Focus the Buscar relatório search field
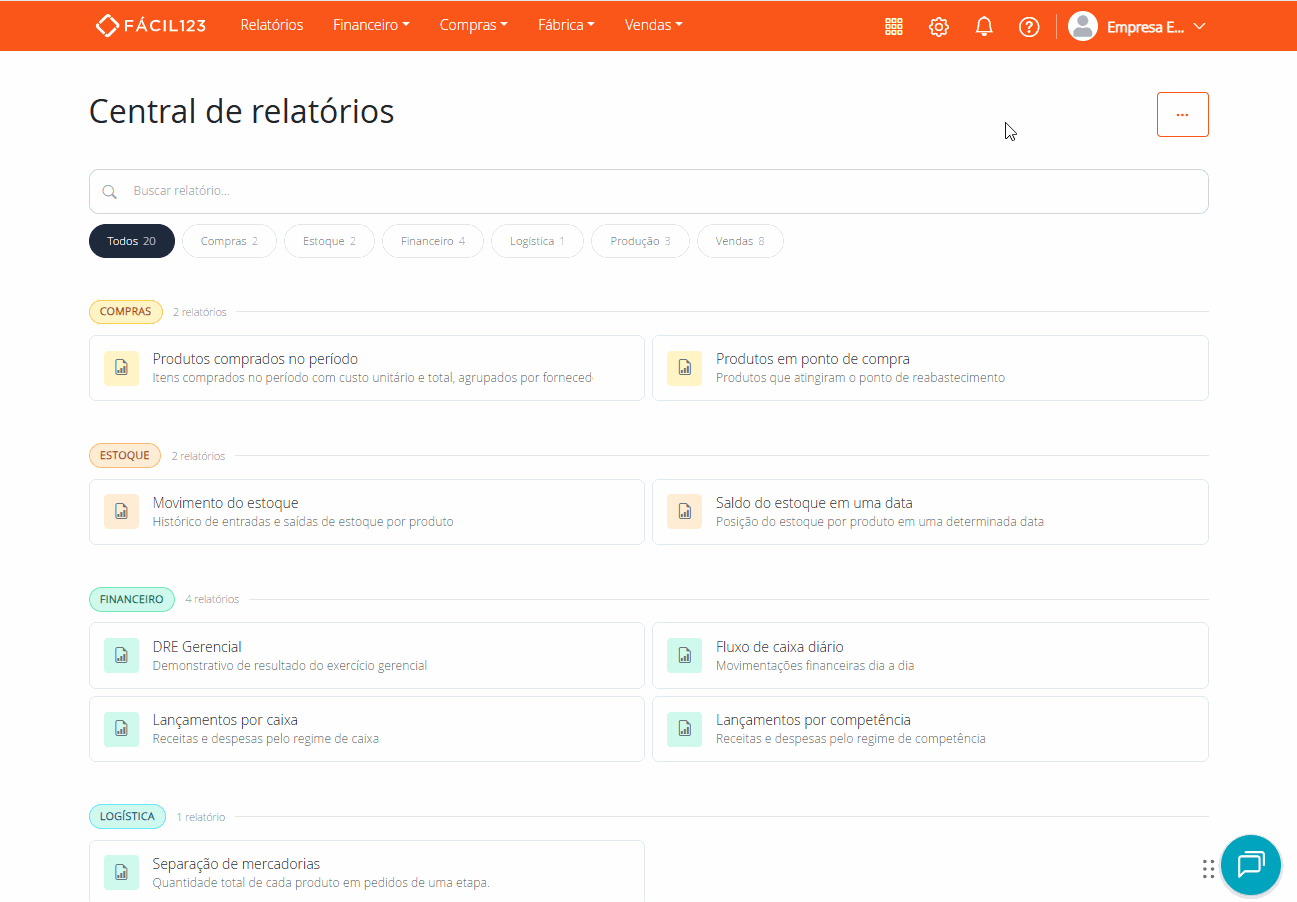1297x902 pixels. point(648,191)
